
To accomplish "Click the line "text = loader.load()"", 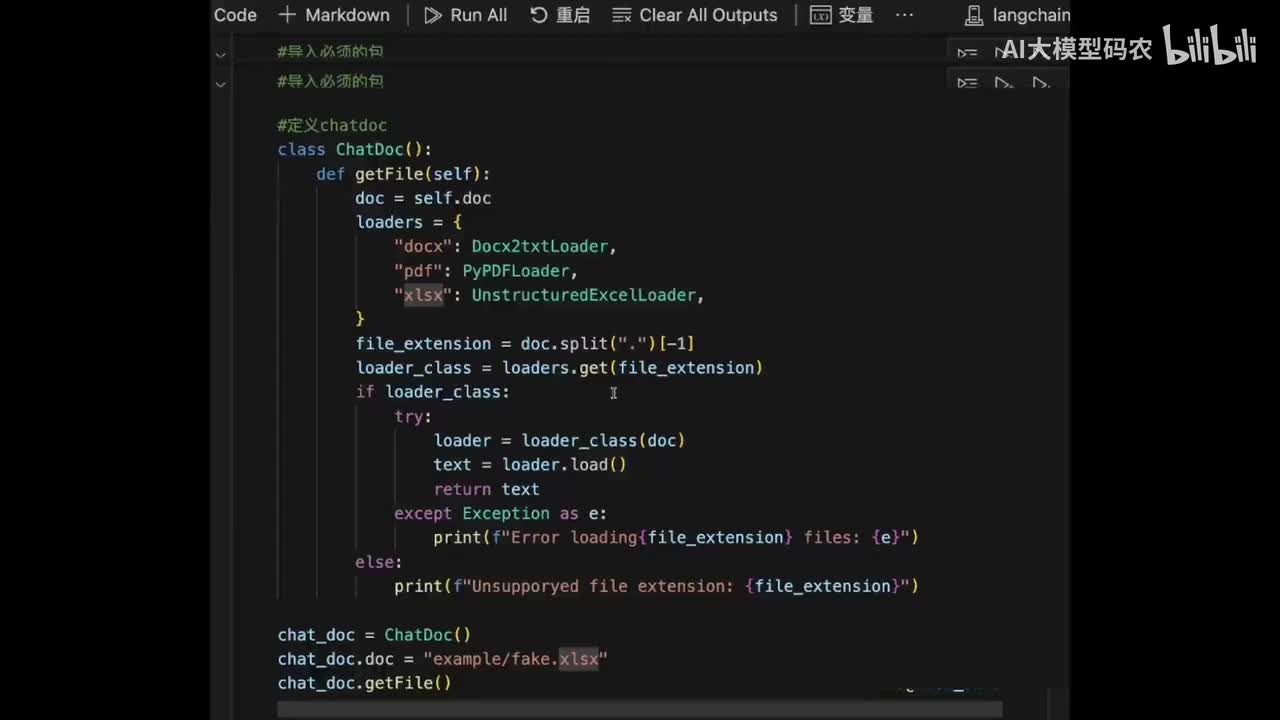I will [530, 465].
